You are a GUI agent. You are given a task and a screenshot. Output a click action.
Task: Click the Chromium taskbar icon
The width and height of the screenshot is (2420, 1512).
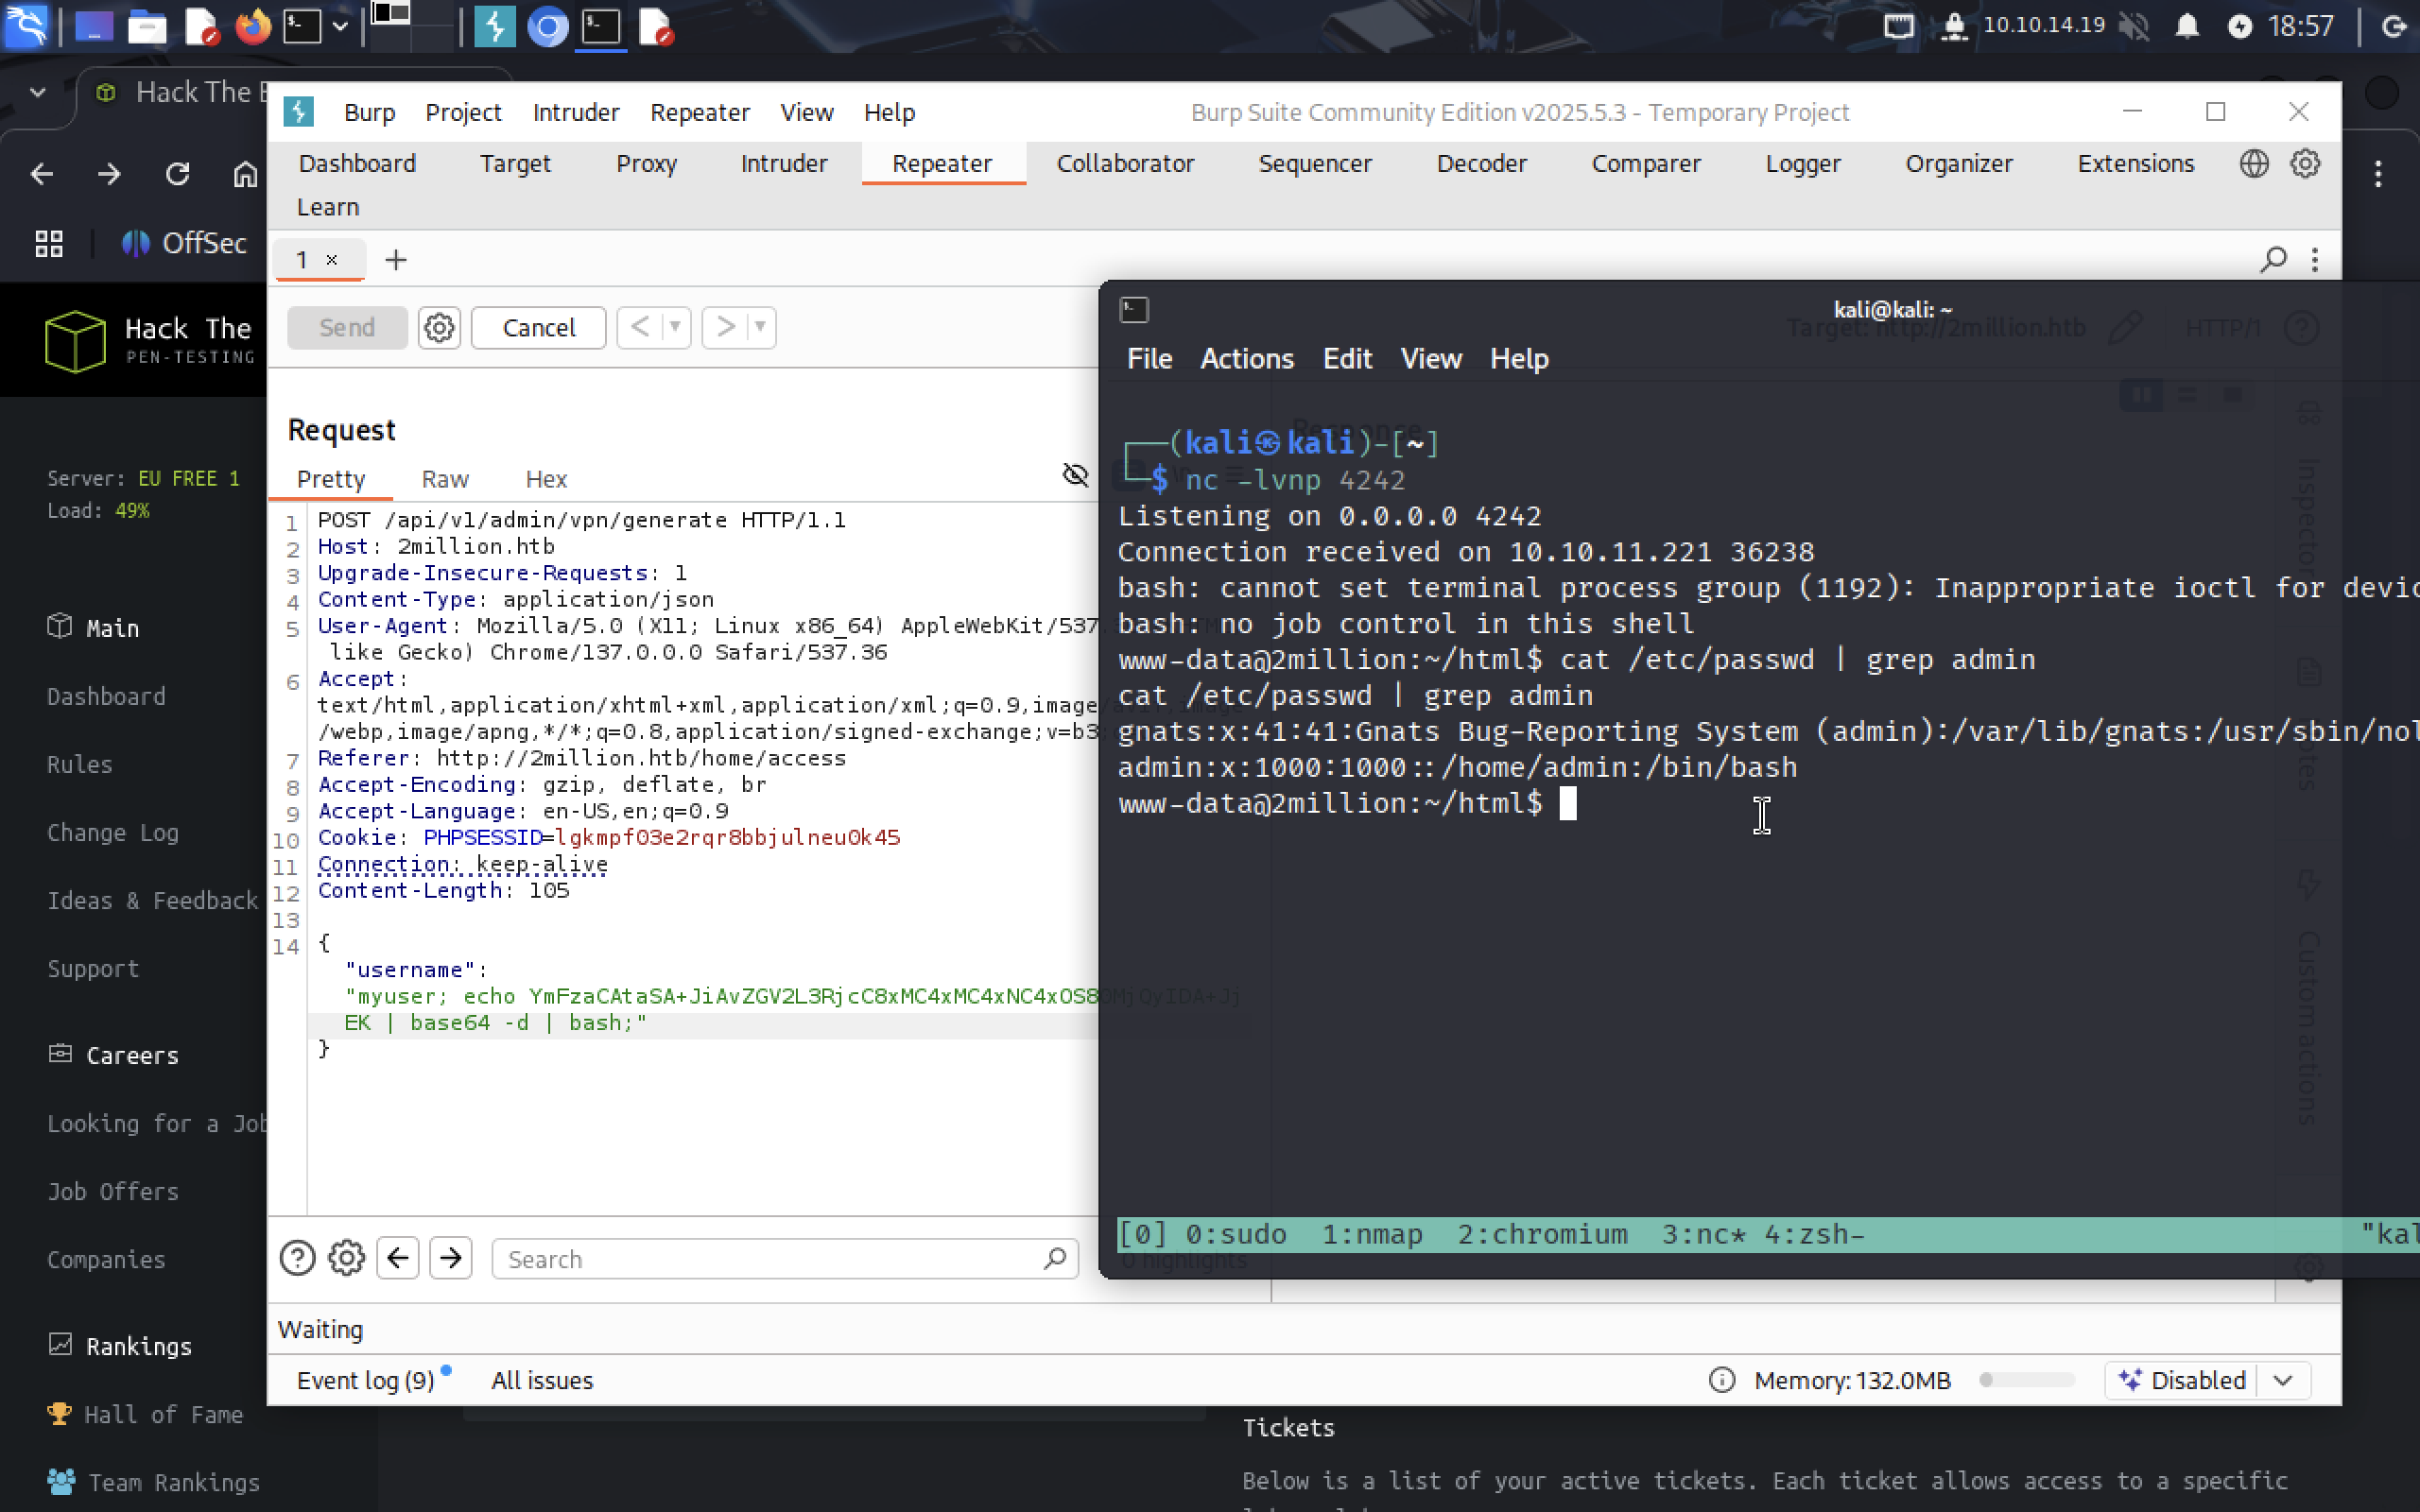(x=548, y=26)
